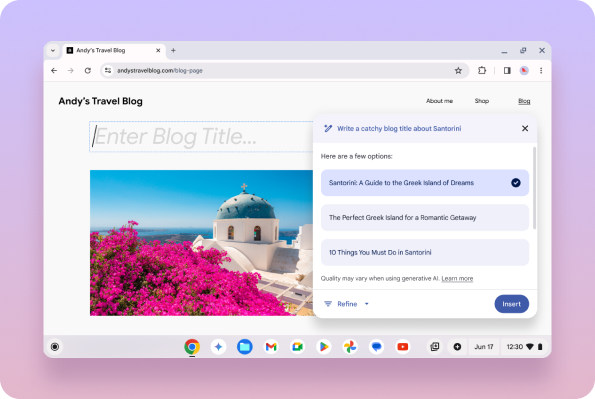This screenshot has width=595, height=399.
Task: Open a new tab with plus button
Action: click(173, 50)
